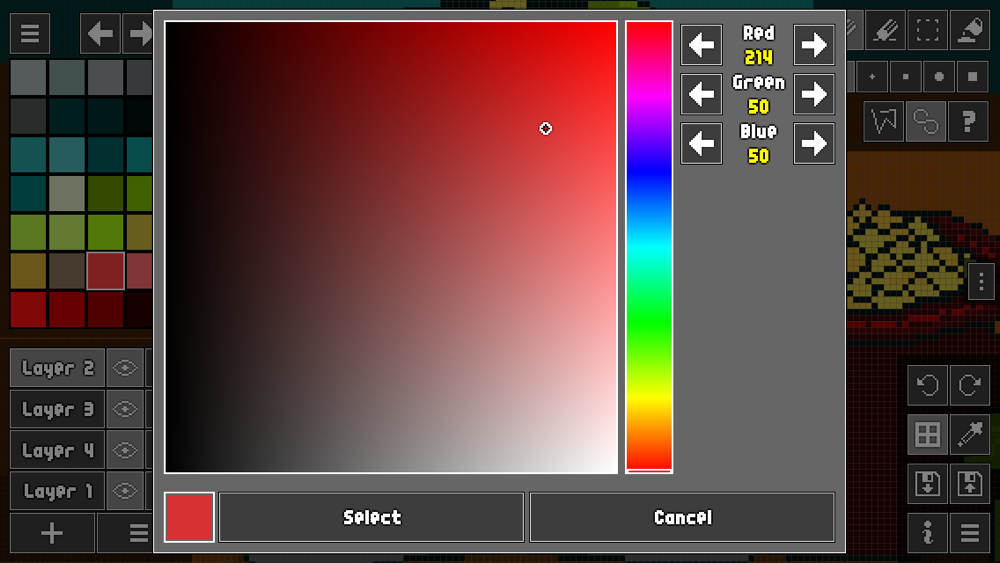Open the hamburger menu above the palette
This screenshot has height=563, width=1000.
click(30, 33)
